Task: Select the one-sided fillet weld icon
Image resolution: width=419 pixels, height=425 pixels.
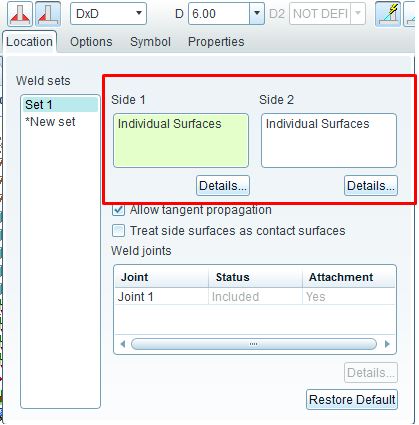Action: (x=48, y=14)
